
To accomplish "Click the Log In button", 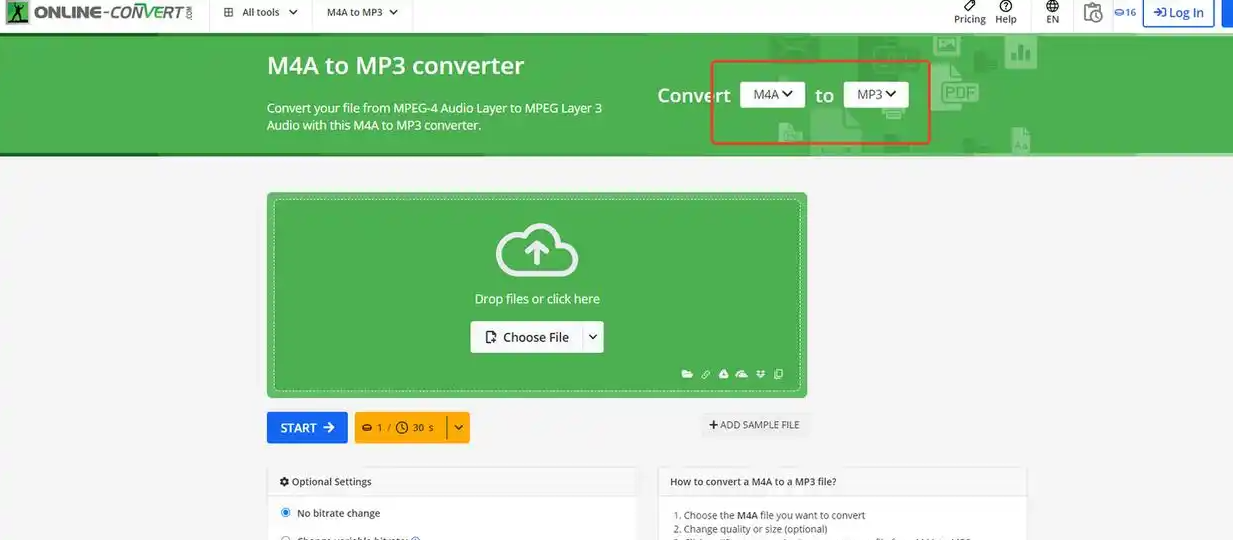I will click(x=1178, y=13).
